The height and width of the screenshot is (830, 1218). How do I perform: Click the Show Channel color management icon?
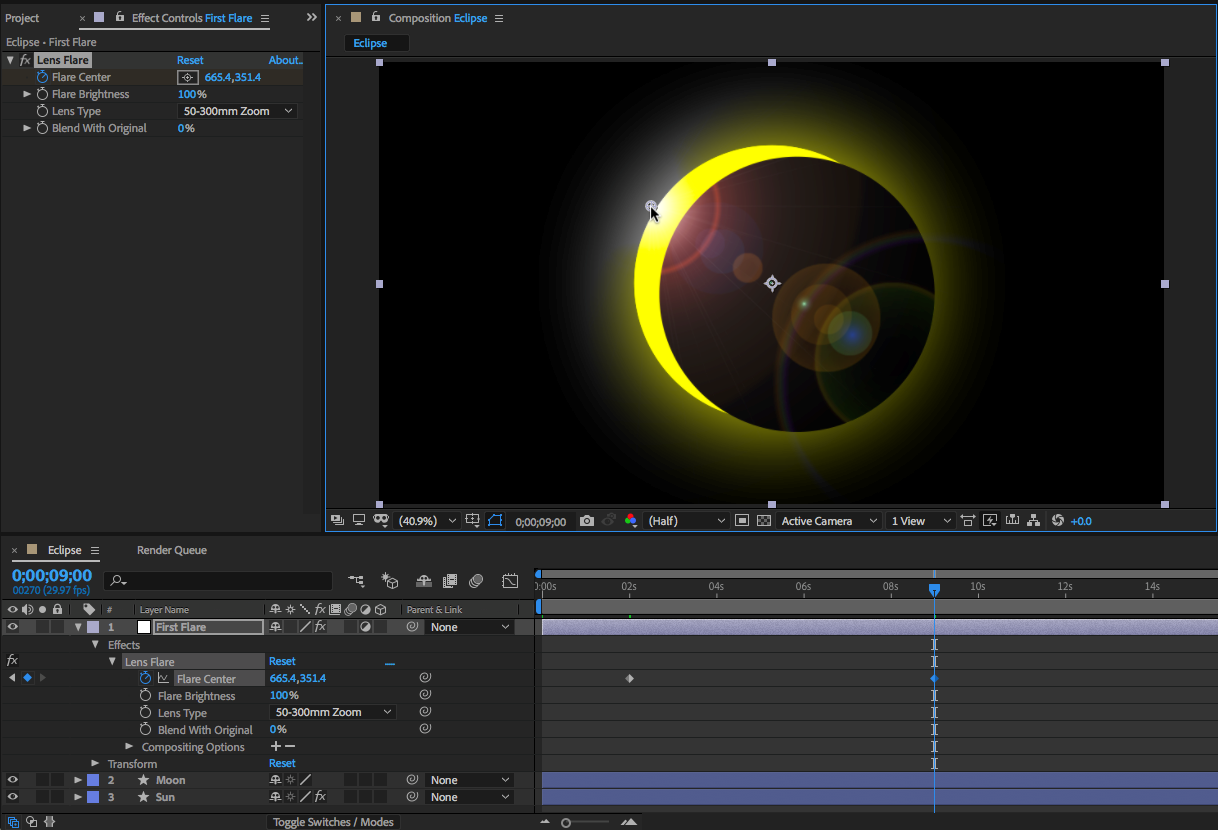coord(630,521)
